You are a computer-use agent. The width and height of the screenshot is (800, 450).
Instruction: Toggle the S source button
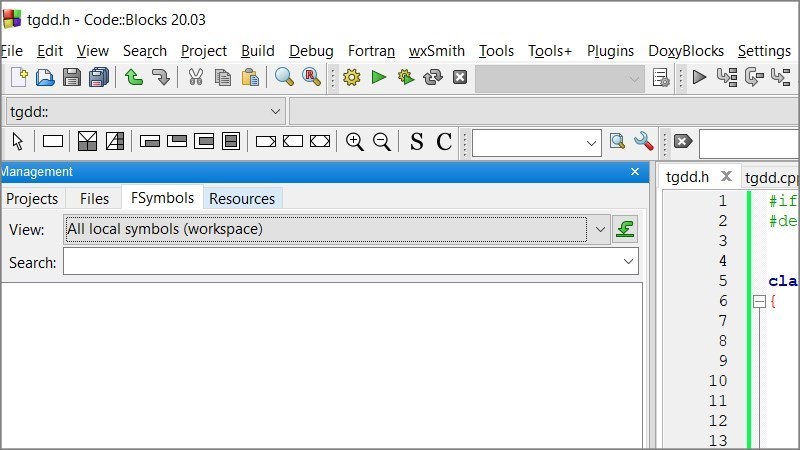click(416, 141)
